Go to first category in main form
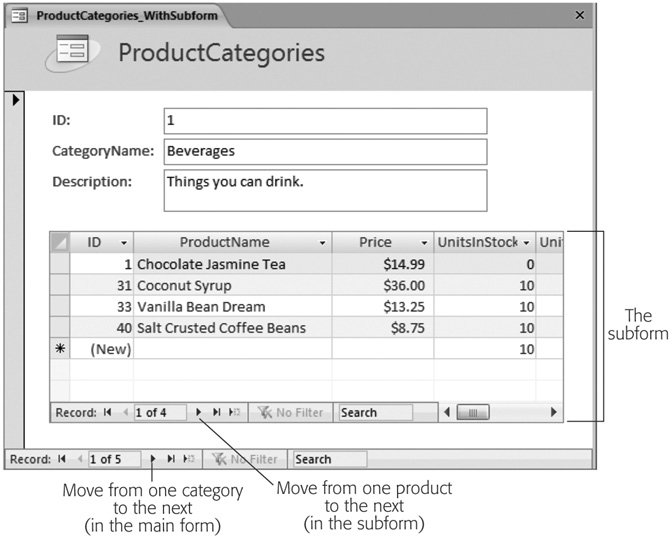This screenshot has width=672, height=539. (62, 459)
